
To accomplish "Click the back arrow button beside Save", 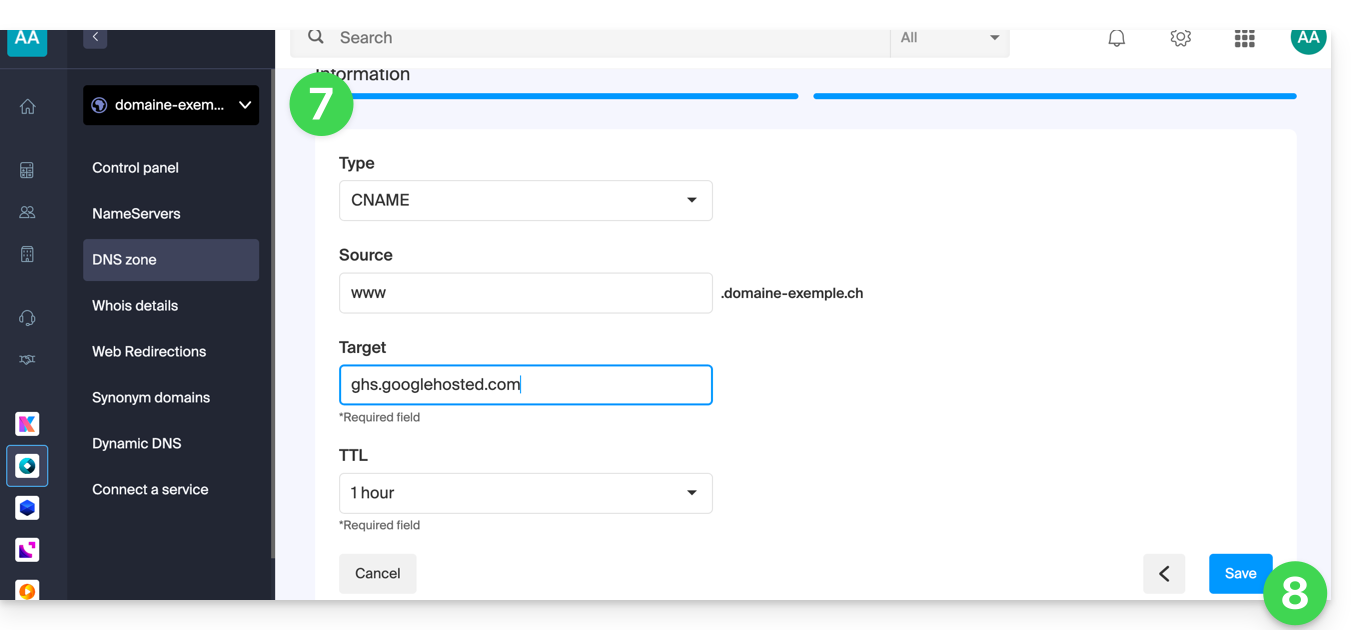I will 1164,573.
